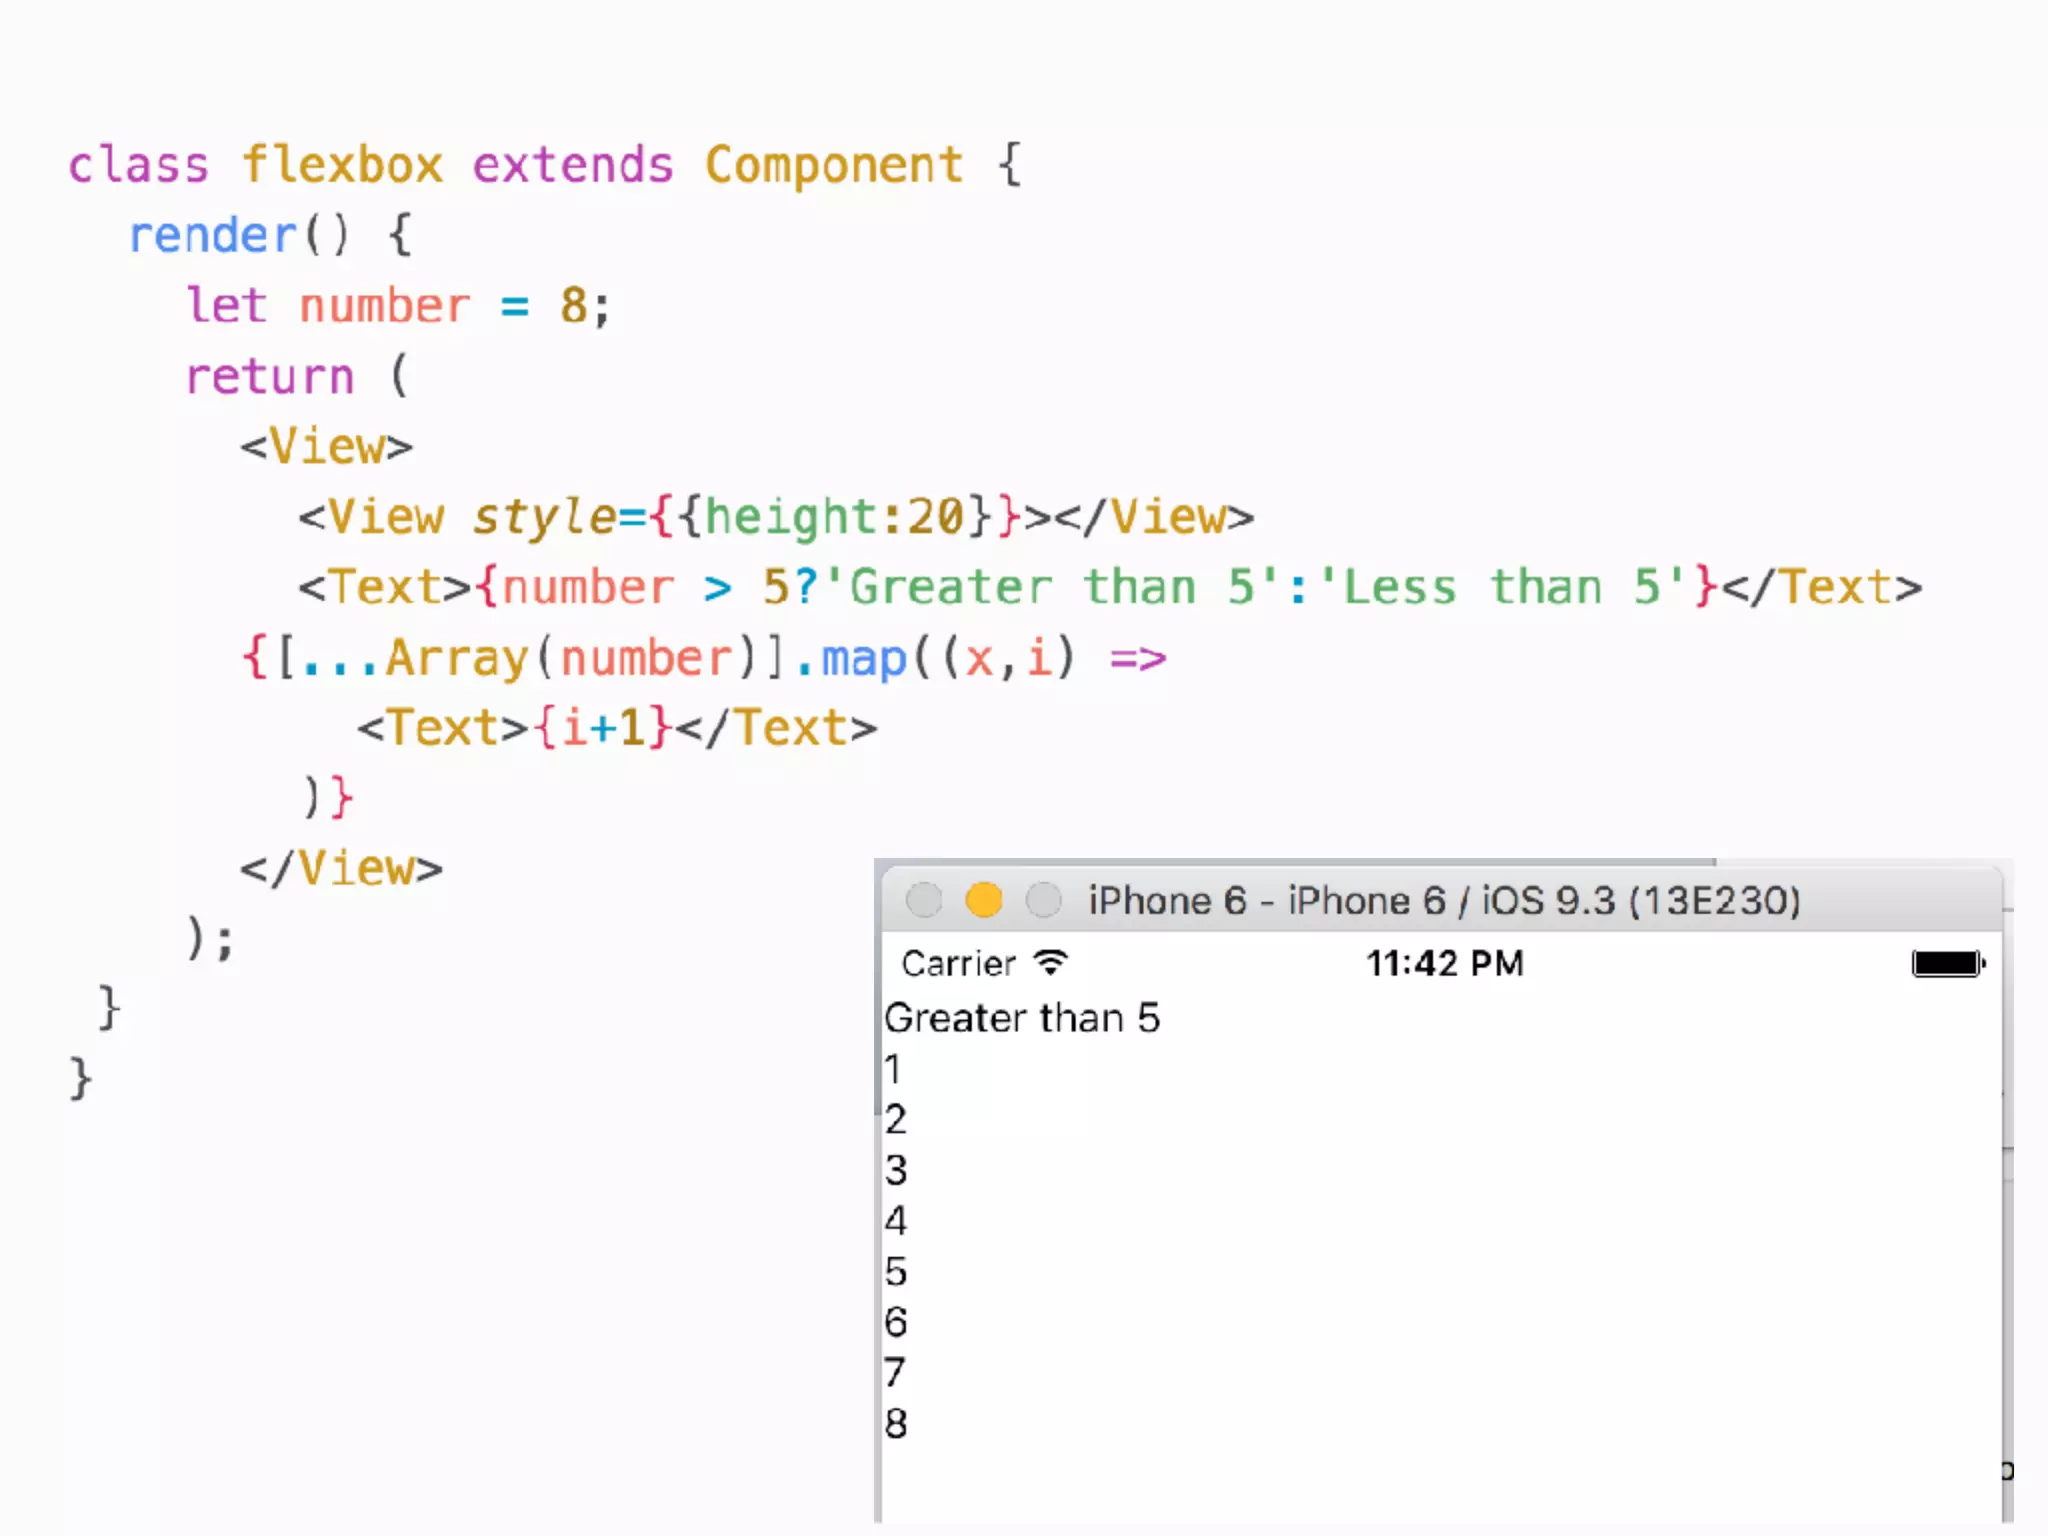The height and width of the screenshot is (1536, 2048).
Task: Click the 11:42 PM clock in simulator
Action: (1445, 963)
